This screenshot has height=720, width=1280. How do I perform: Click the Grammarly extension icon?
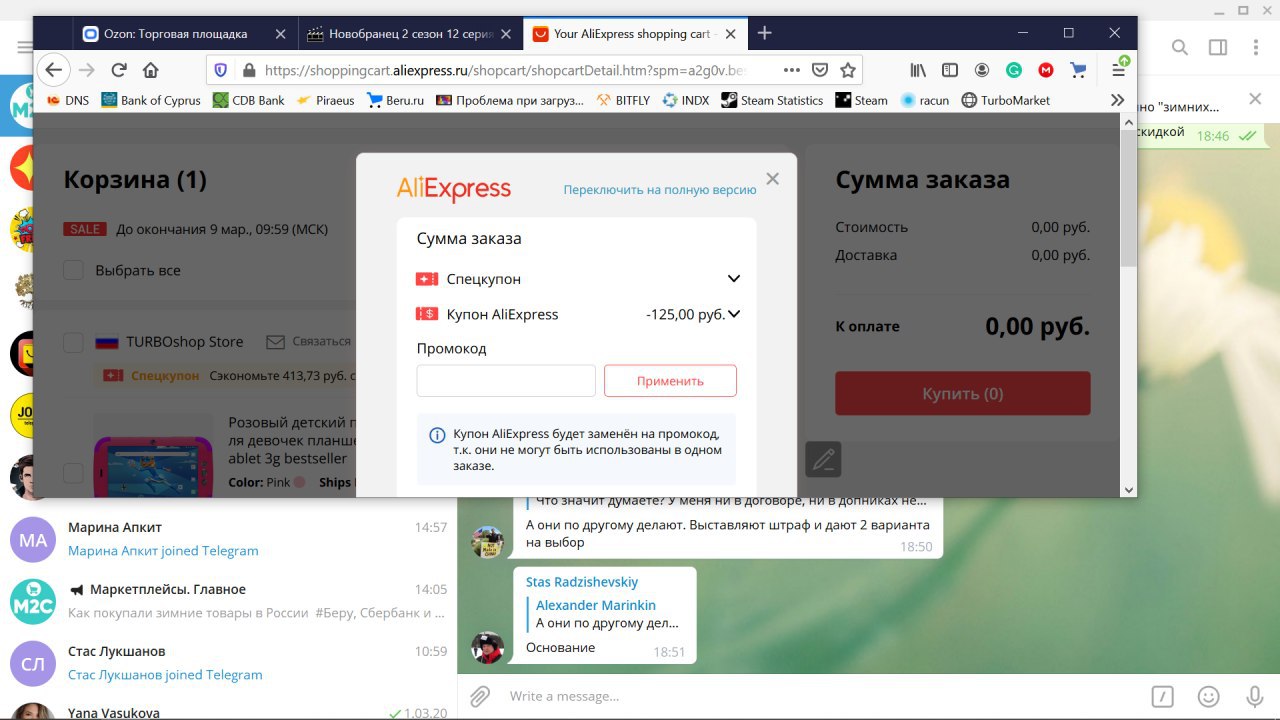[1014, 70]
